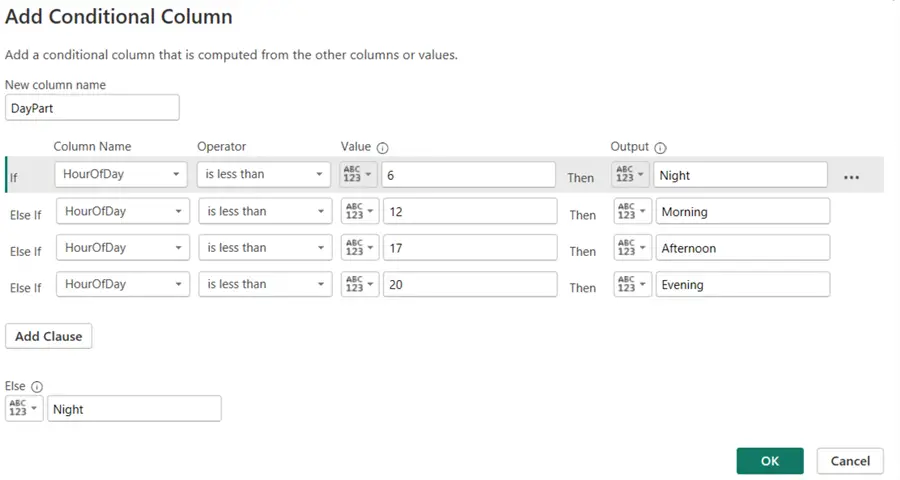Open the Else type selector beside Night
900x480 pixels.
click(24, 409)
